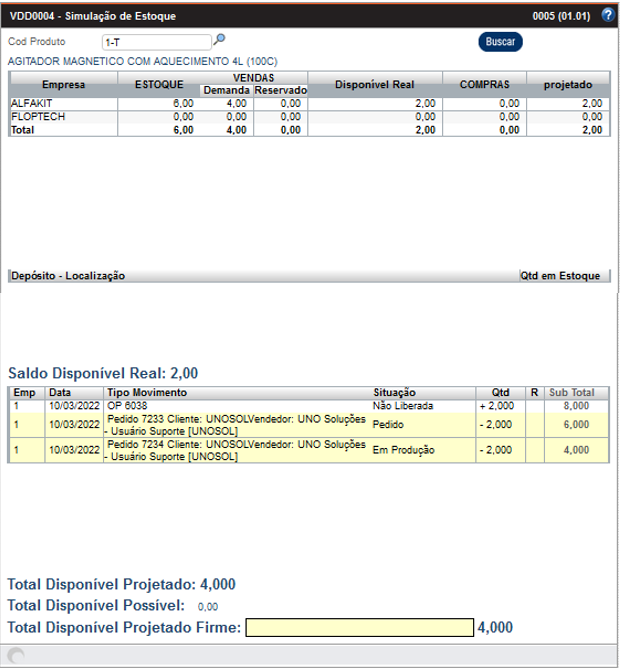Click the spinner icon in the bottom status bar
621x670 pixels.
tap(14, 655)
